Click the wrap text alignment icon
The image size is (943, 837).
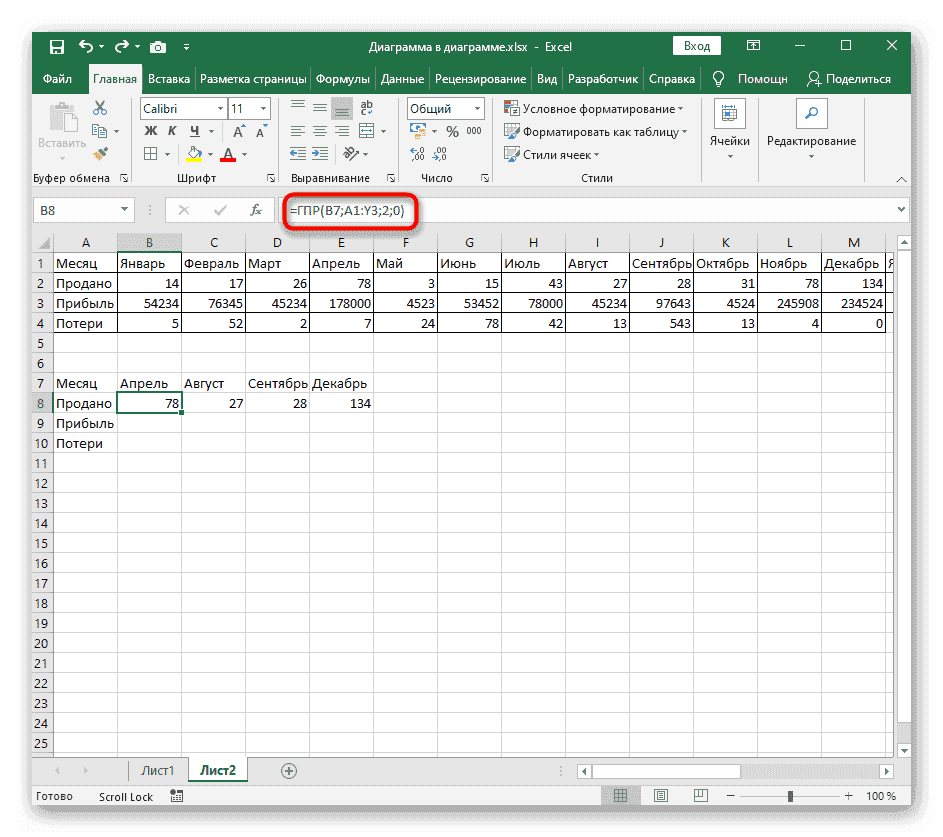click(x=365, y=107)
